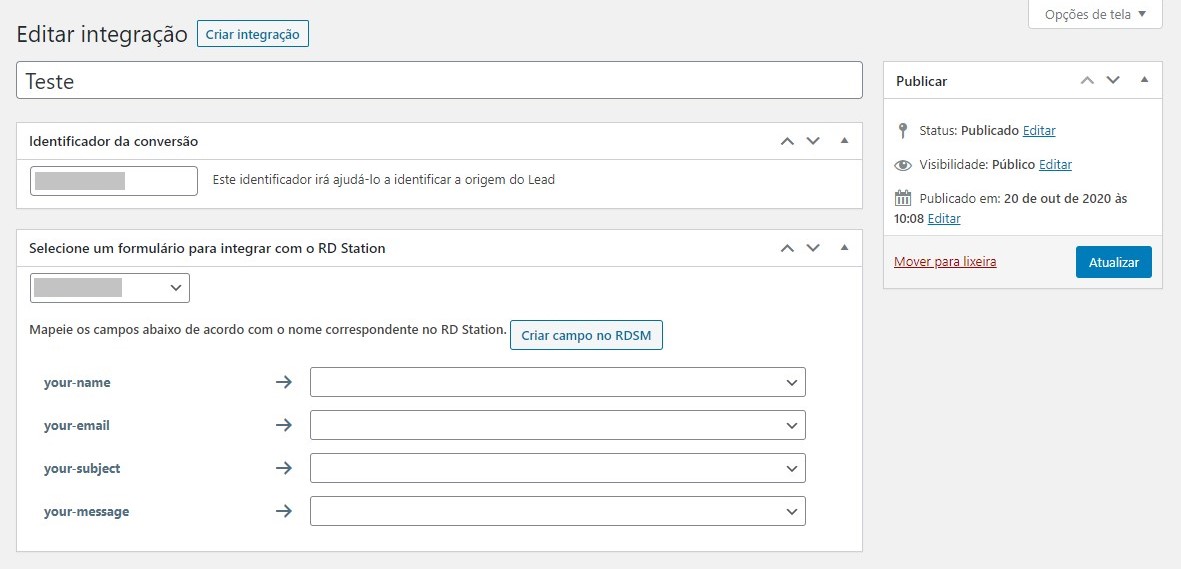Viewport: 1181px width, 569px height.
Task: Click the conversion identifier input field
Action: click(x=114, y=181)
